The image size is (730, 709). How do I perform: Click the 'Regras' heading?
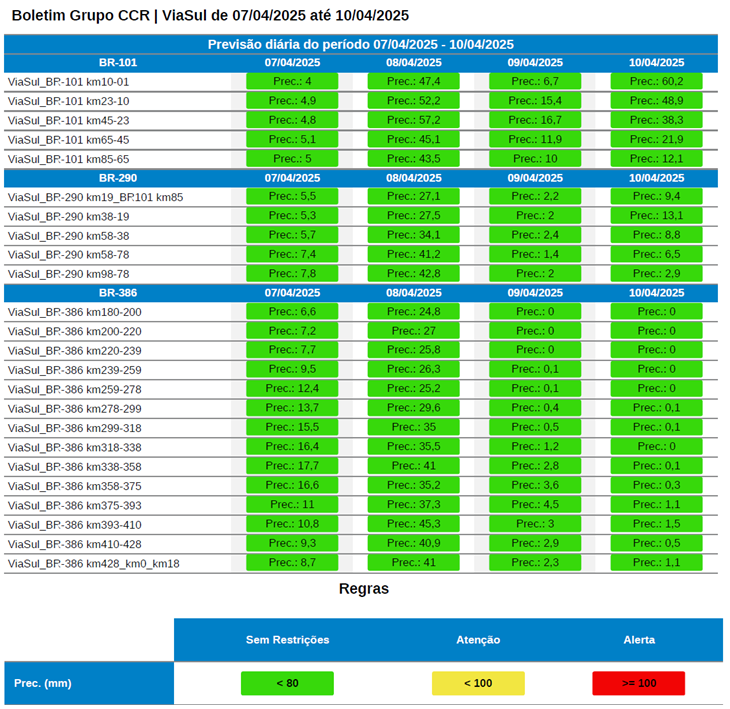click(364, 588)
